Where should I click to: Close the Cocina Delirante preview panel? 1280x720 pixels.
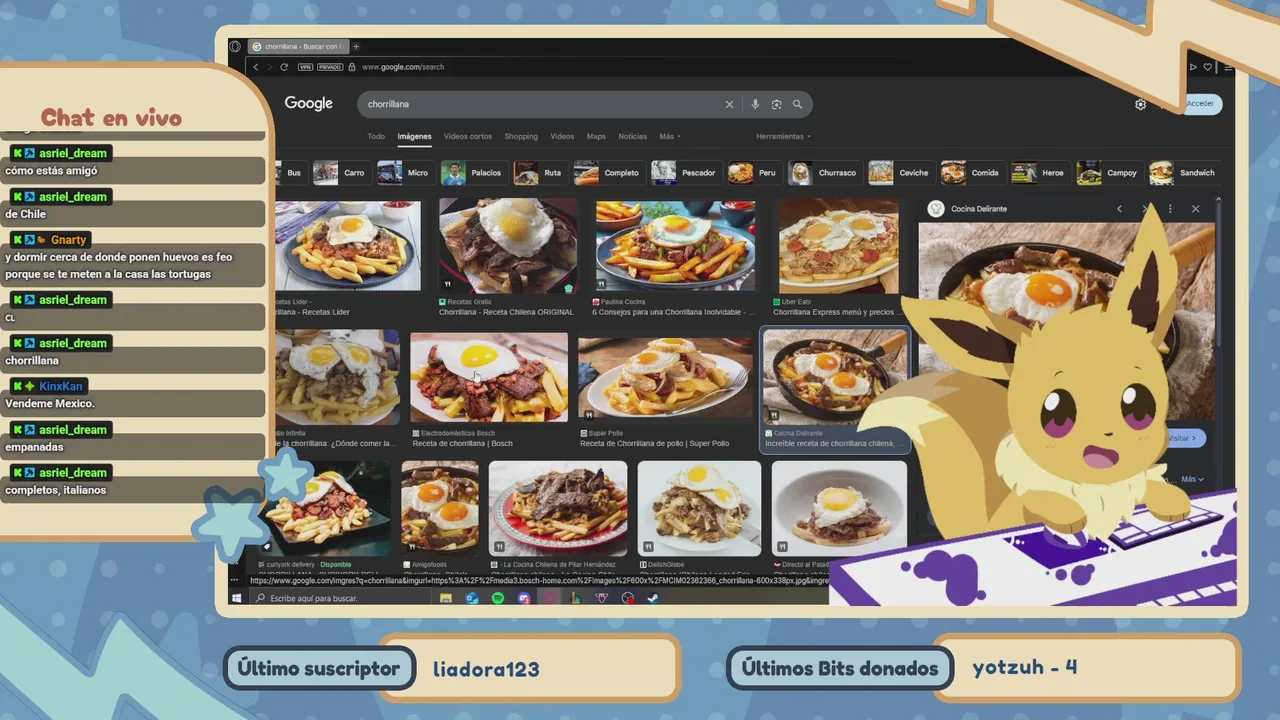[1195, 209]
